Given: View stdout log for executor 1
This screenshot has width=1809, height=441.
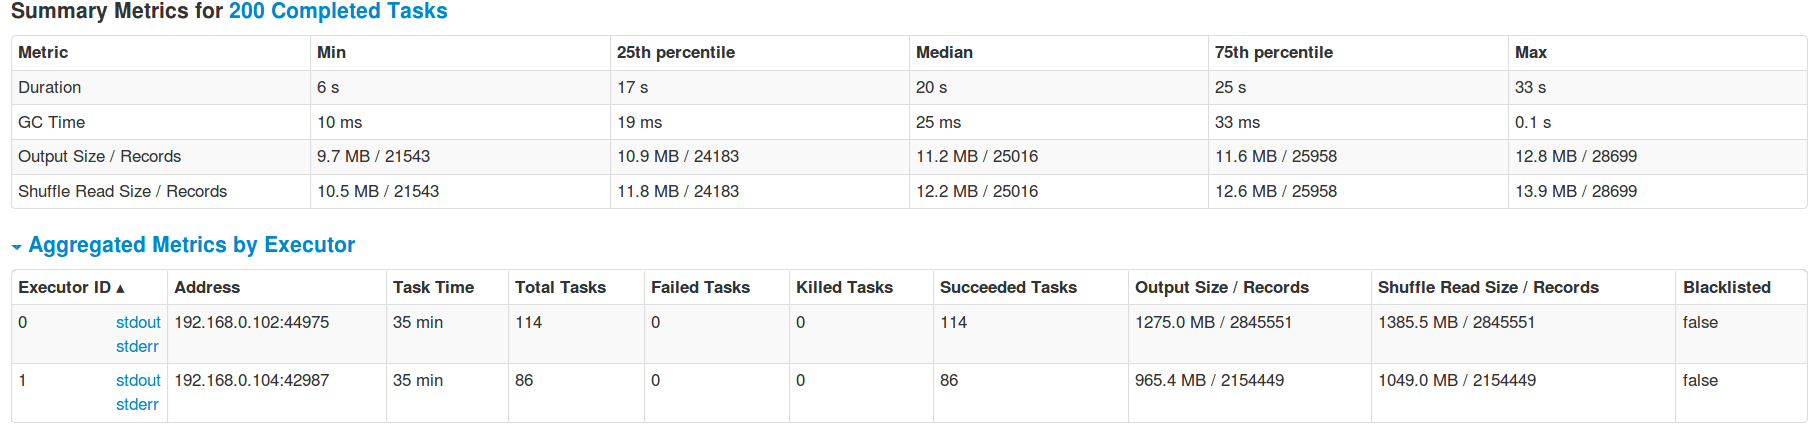Looking at the screenshot, I should [138, 380].
